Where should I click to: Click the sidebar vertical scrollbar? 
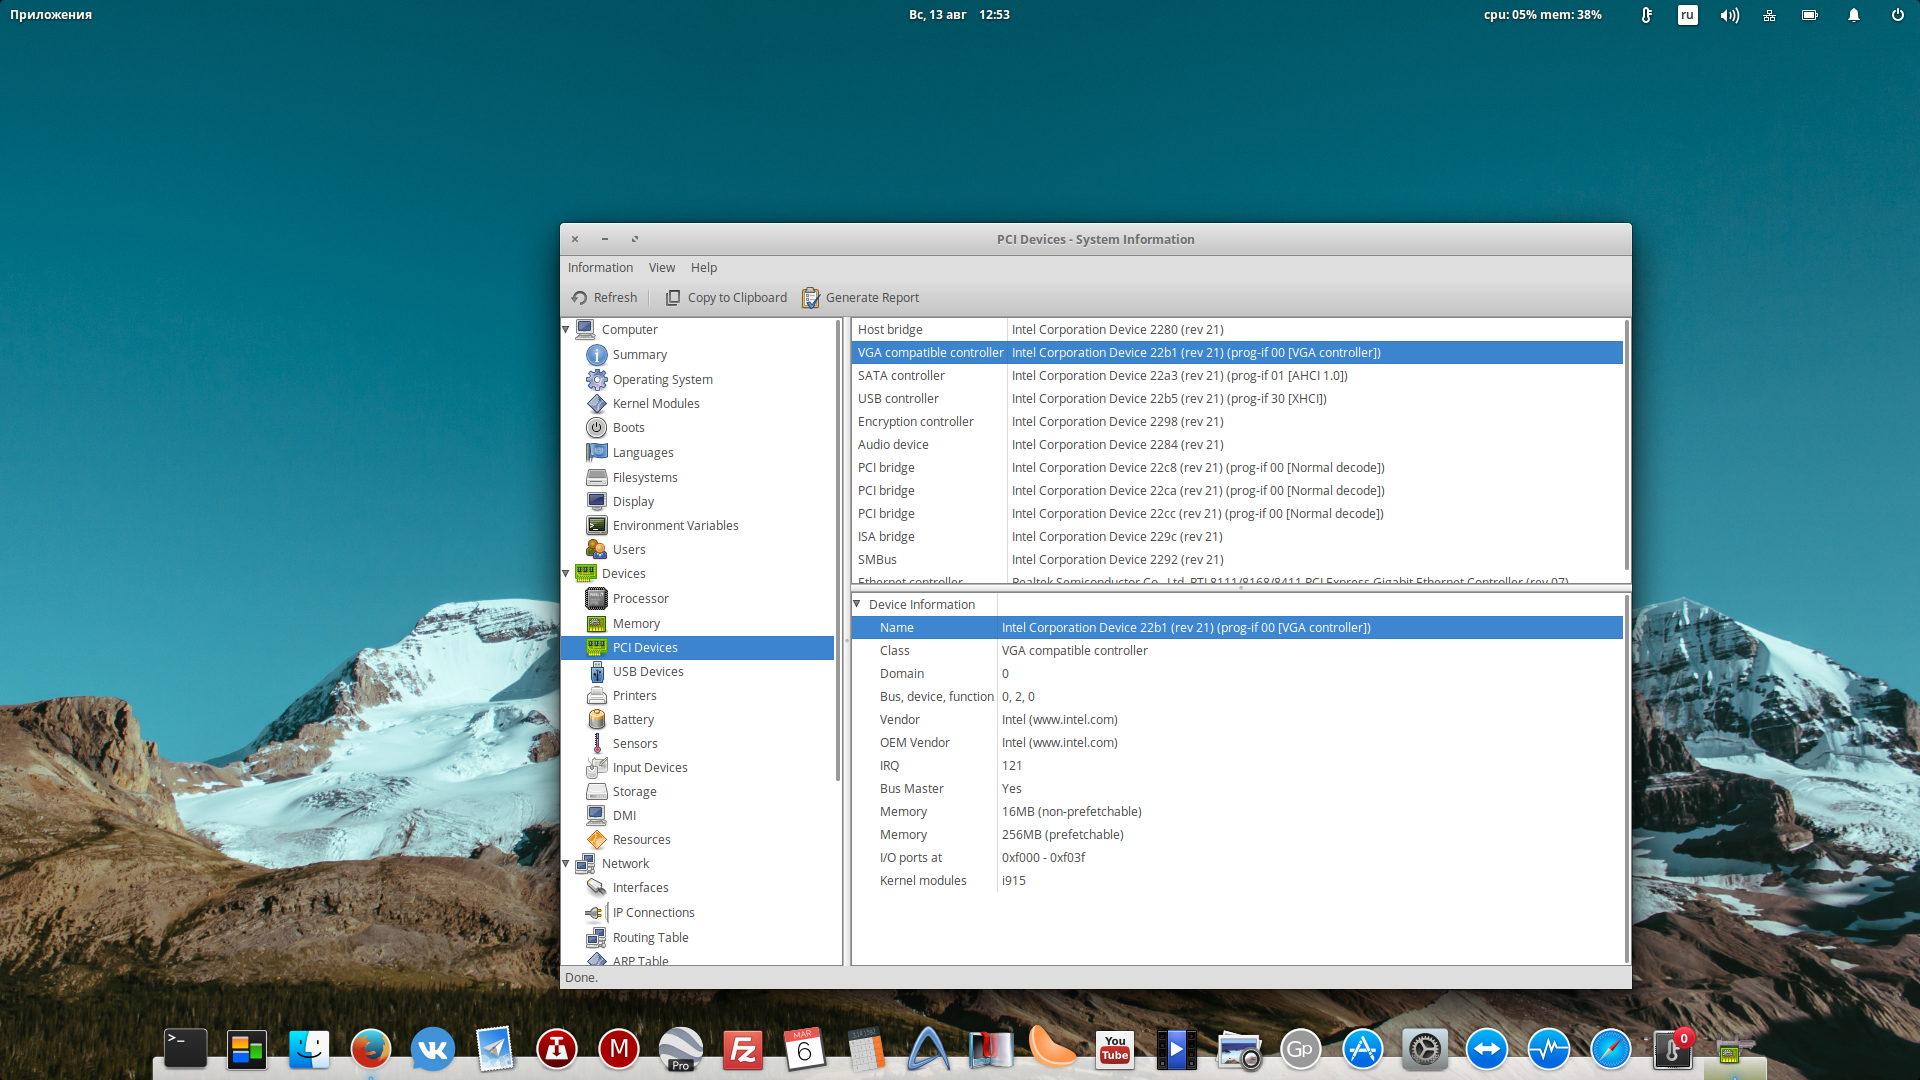pyautogui.click(x=838, y=550)
